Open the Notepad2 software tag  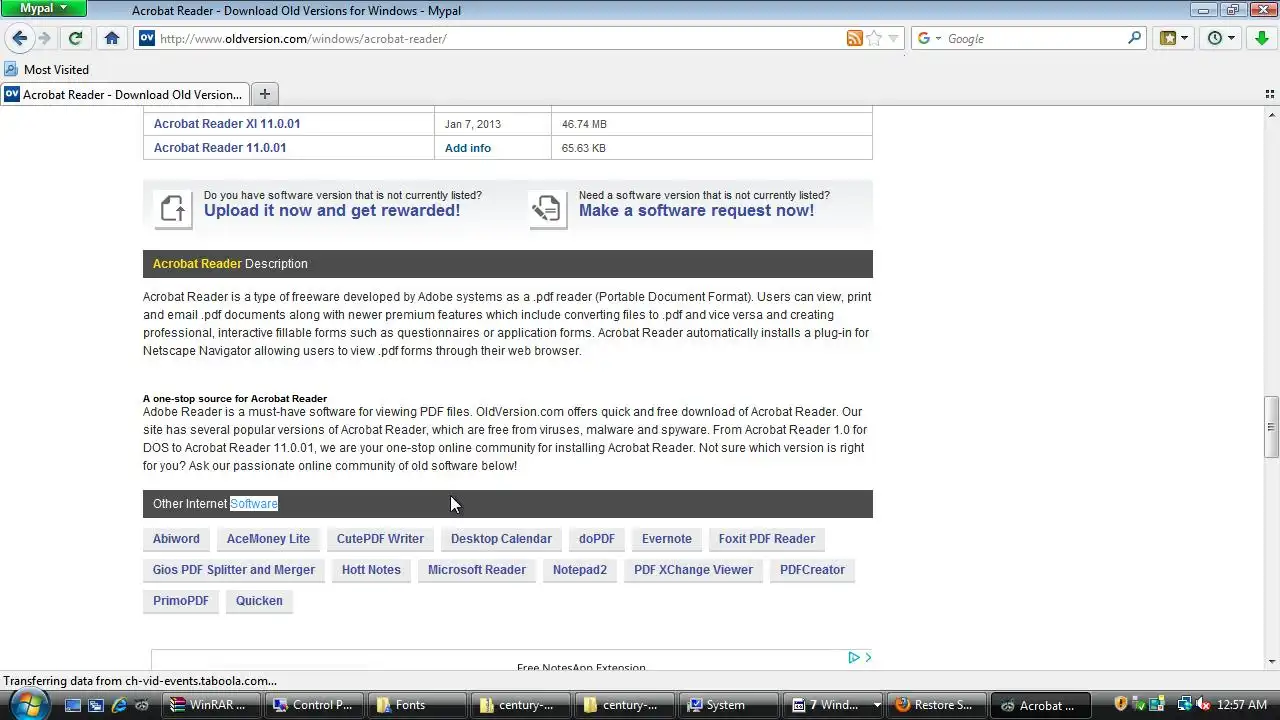pyautogui.click(x=580, y=570)
